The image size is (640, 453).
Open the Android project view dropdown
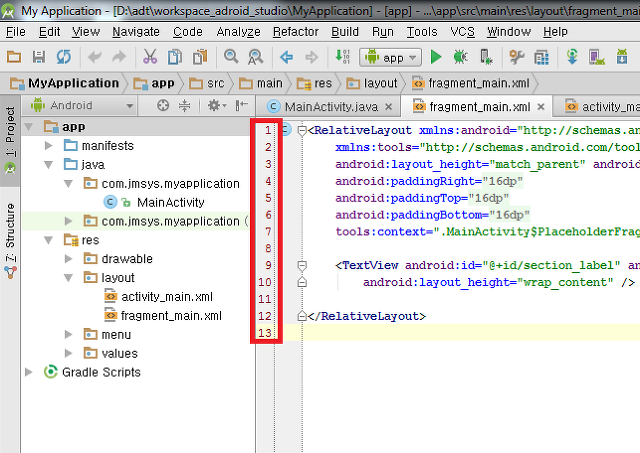click(82, 106)
